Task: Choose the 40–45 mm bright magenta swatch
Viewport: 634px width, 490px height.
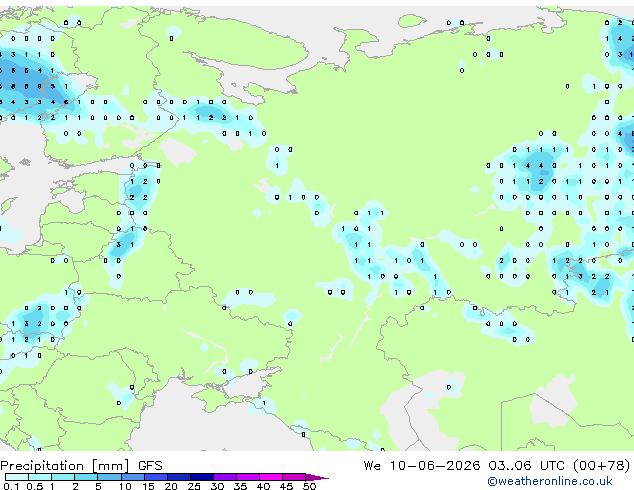Action: coord(271,477)
